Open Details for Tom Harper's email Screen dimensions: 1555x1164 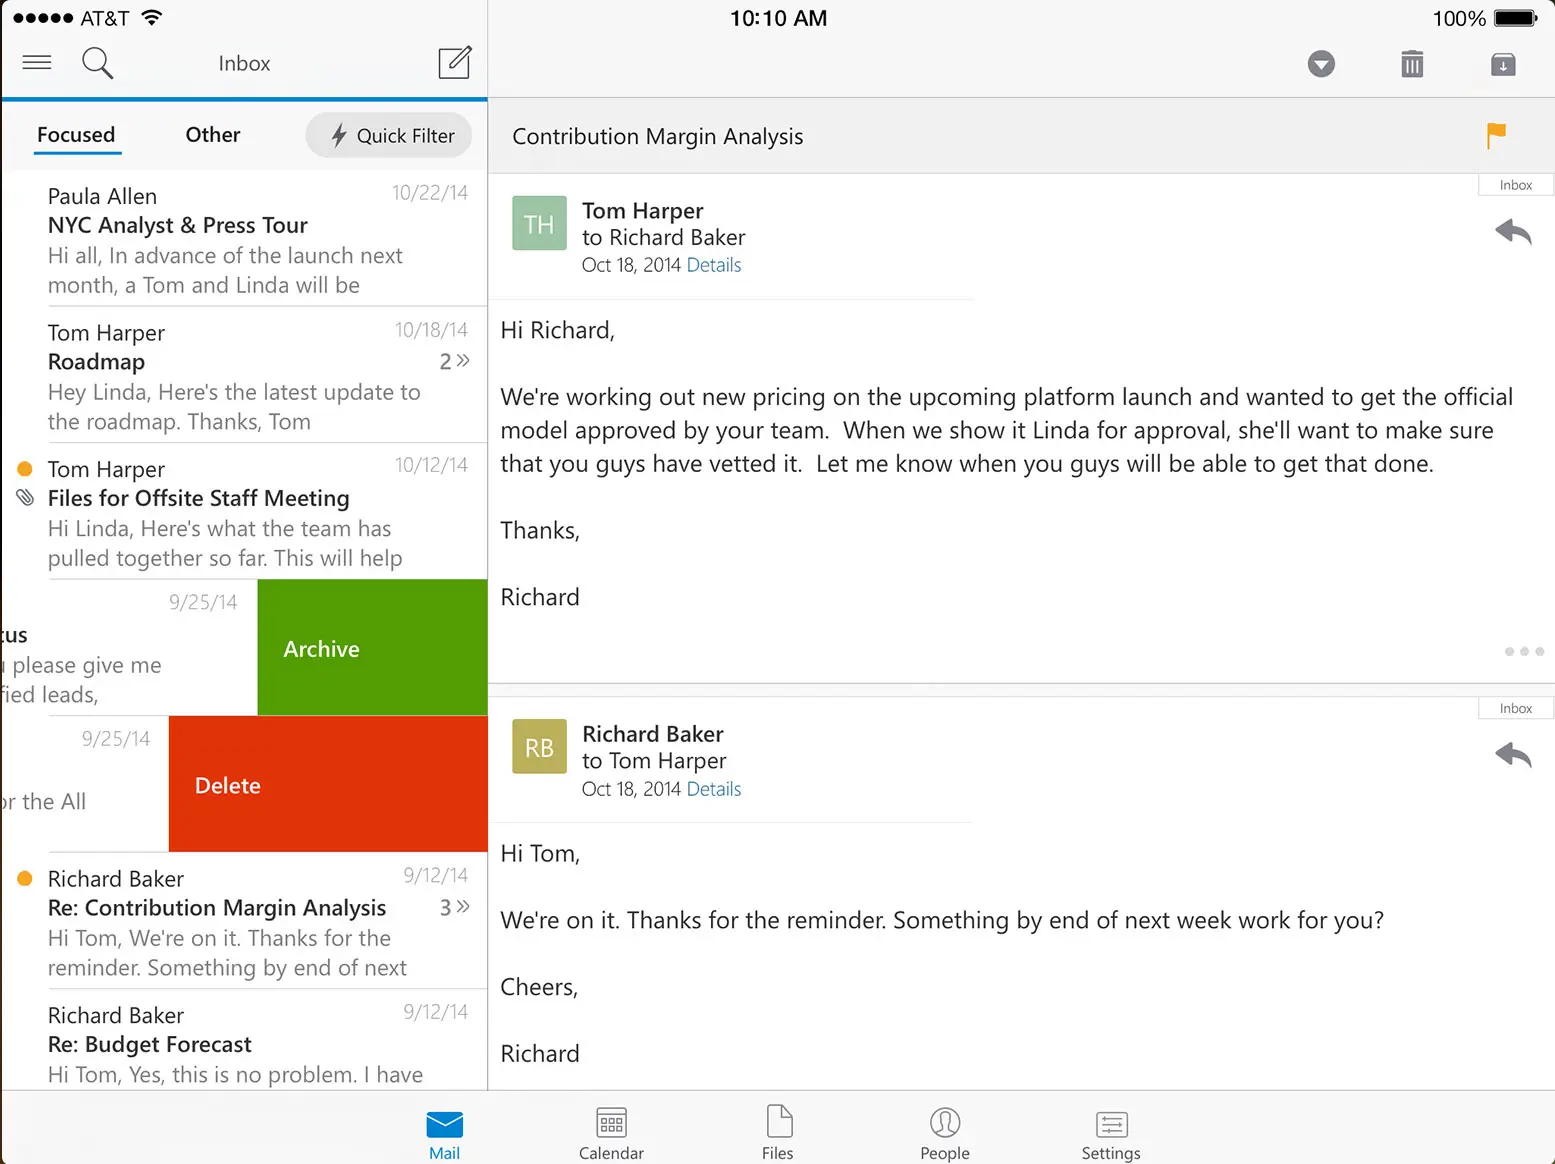coord(713,264)
